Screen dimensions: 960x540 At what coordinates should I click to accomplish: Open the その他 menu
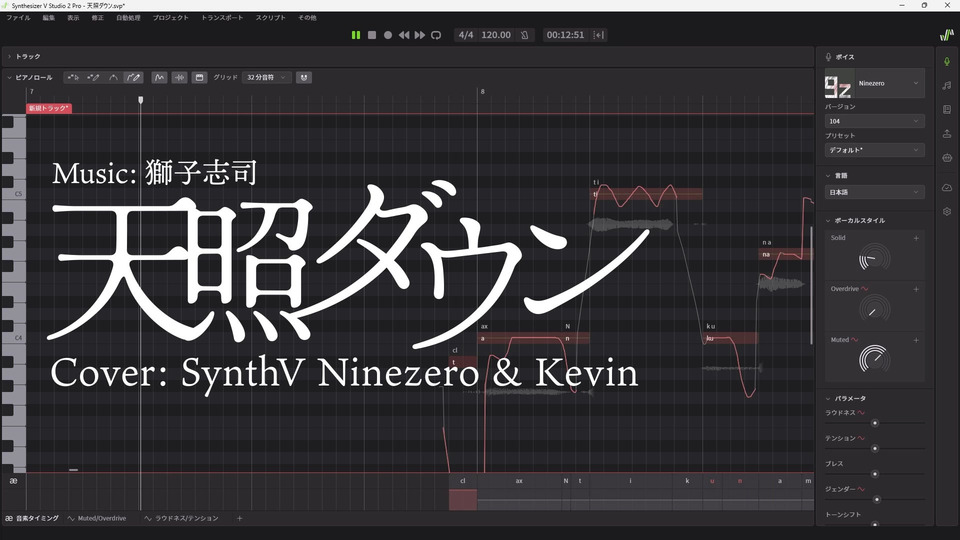(307, 18)
